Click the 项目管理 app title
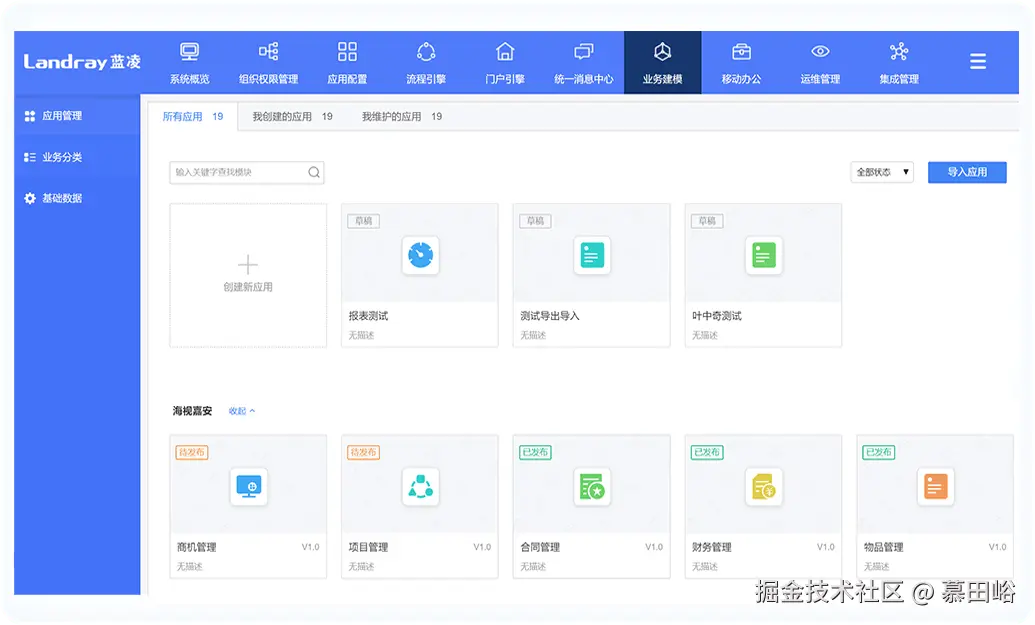Screen dimensions: 1035x625 coord(368,547)
